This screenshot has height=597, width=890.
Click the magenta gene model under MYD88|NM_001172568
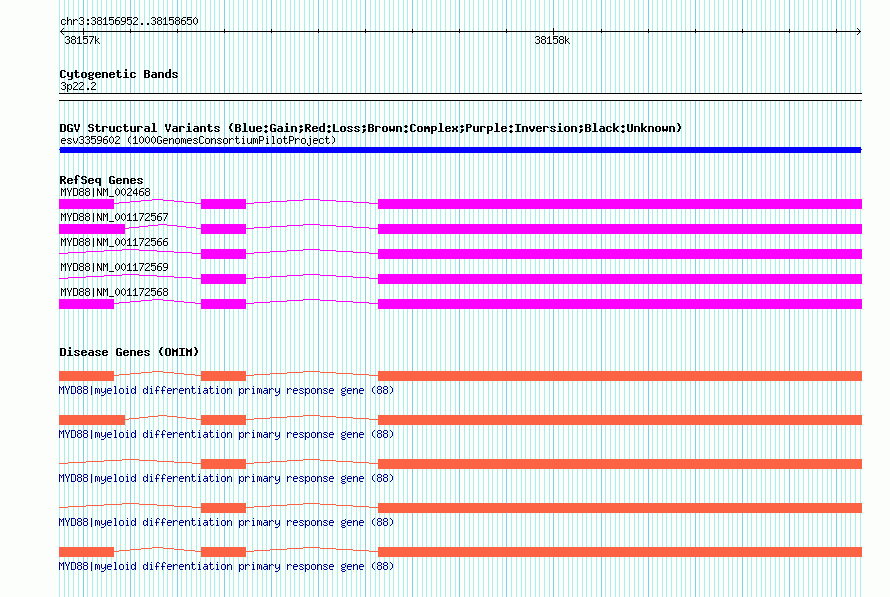click(x=460, y=304)
